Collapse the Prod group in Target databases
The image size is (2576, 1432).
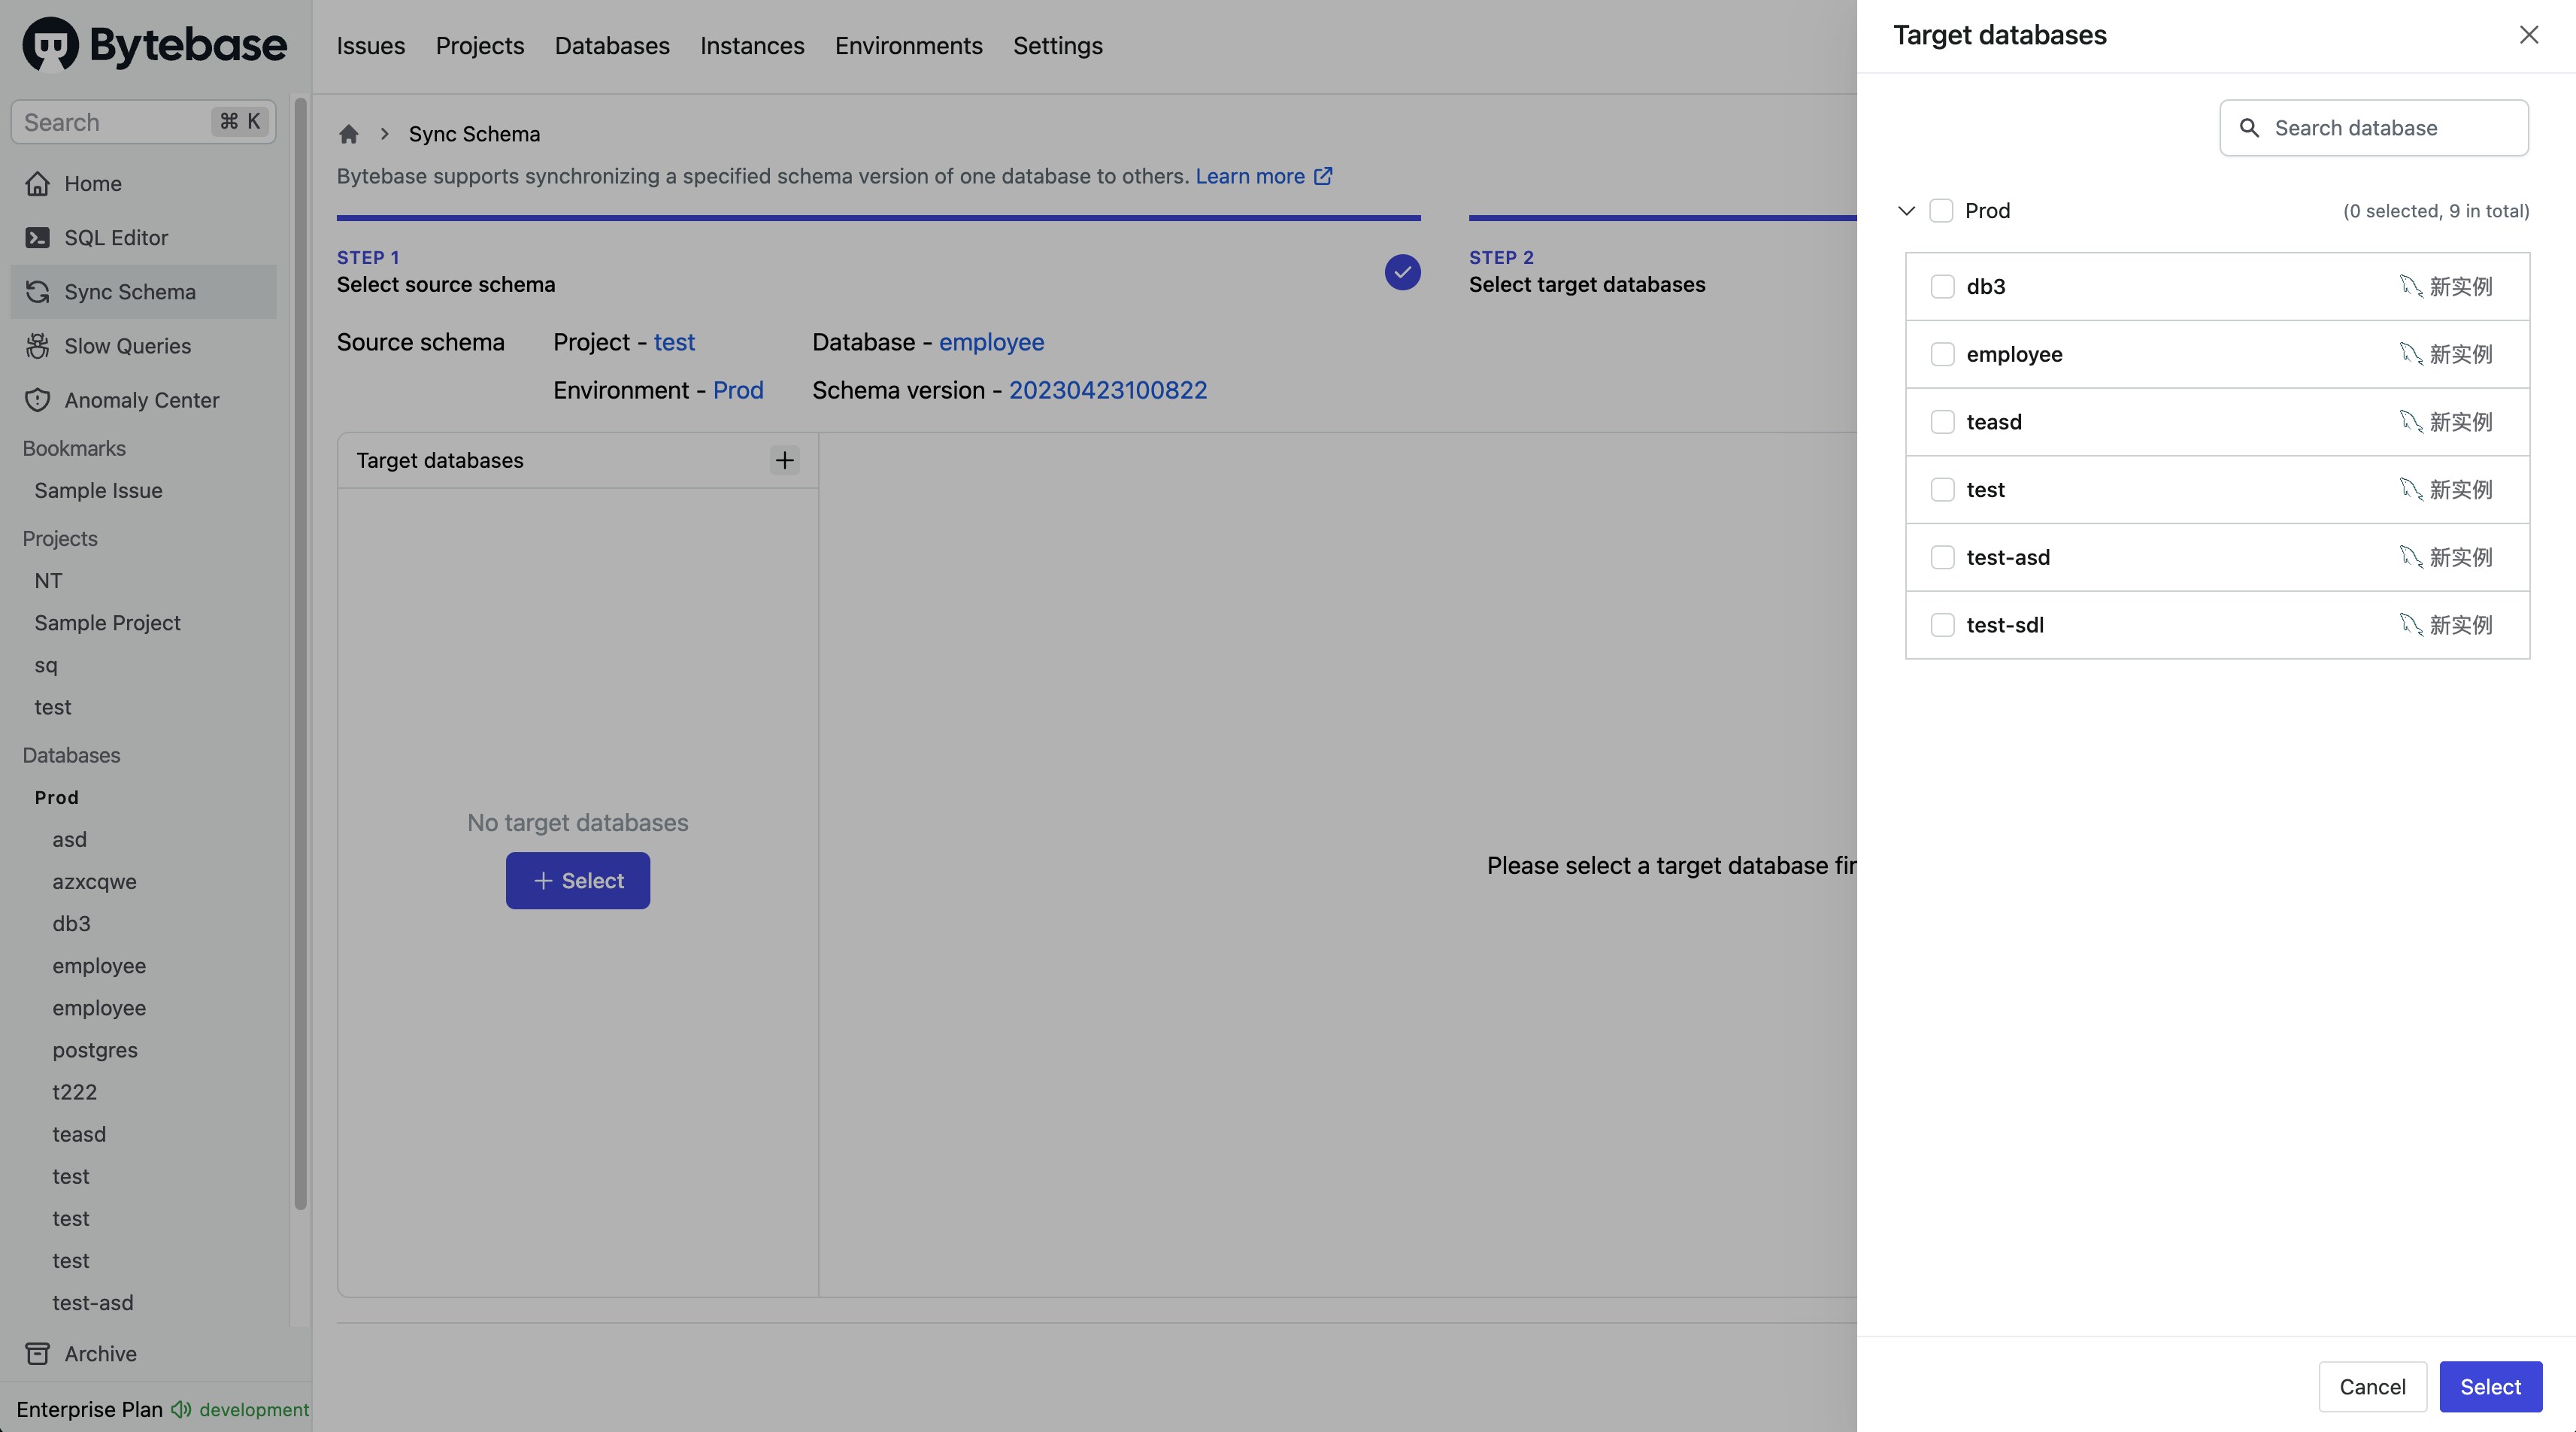tap(1905, 211)
